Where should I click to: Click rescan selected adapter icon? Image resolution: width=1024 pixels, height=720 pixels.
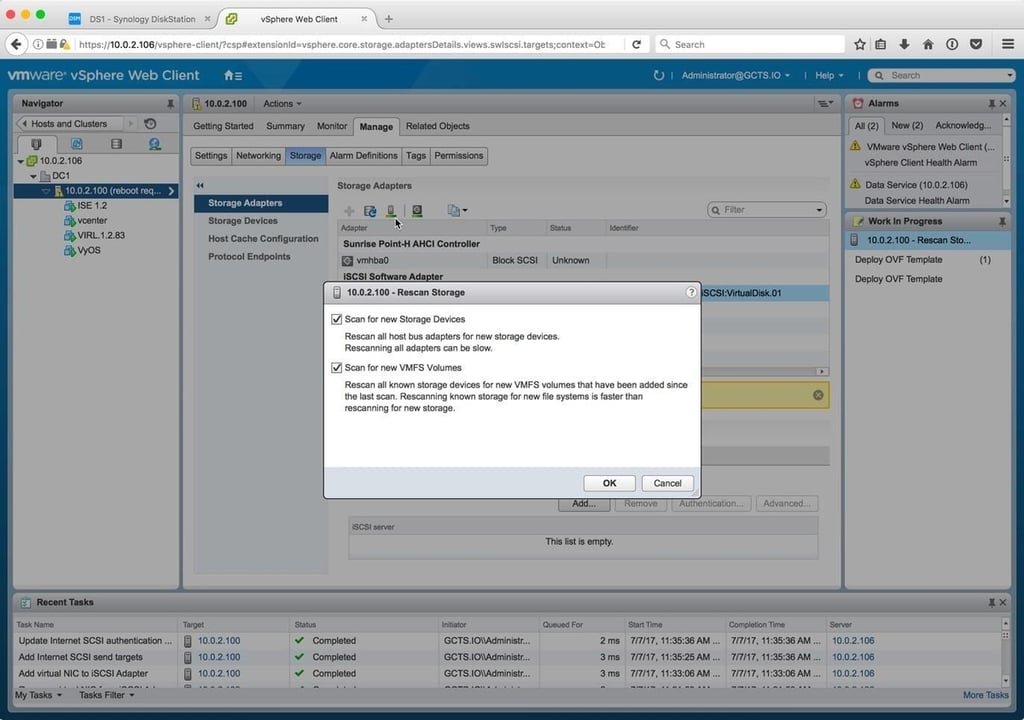click(417, 210)
